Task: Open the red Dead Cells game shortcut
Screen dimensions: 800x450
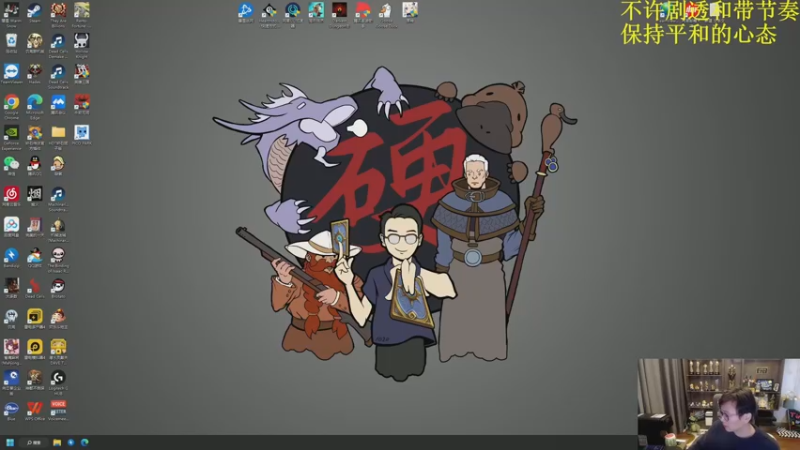Action: pos(35,286)
